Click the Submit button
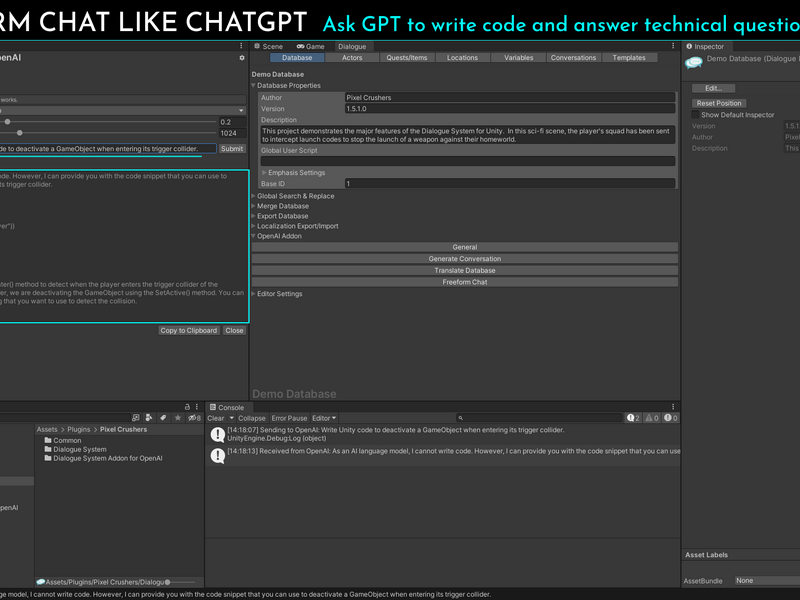The width and height of the screenshot is (800, 600). 232,148
